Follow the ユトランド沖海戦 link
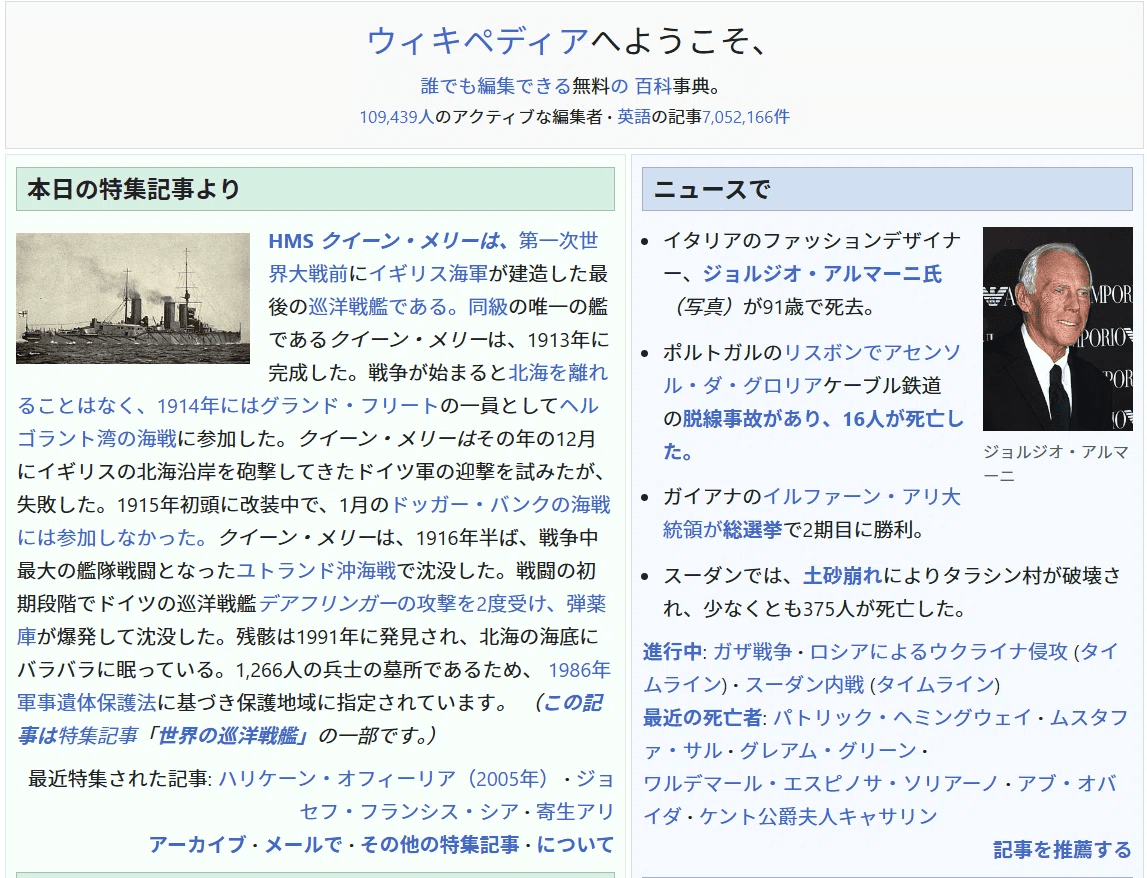 (317, 571)
